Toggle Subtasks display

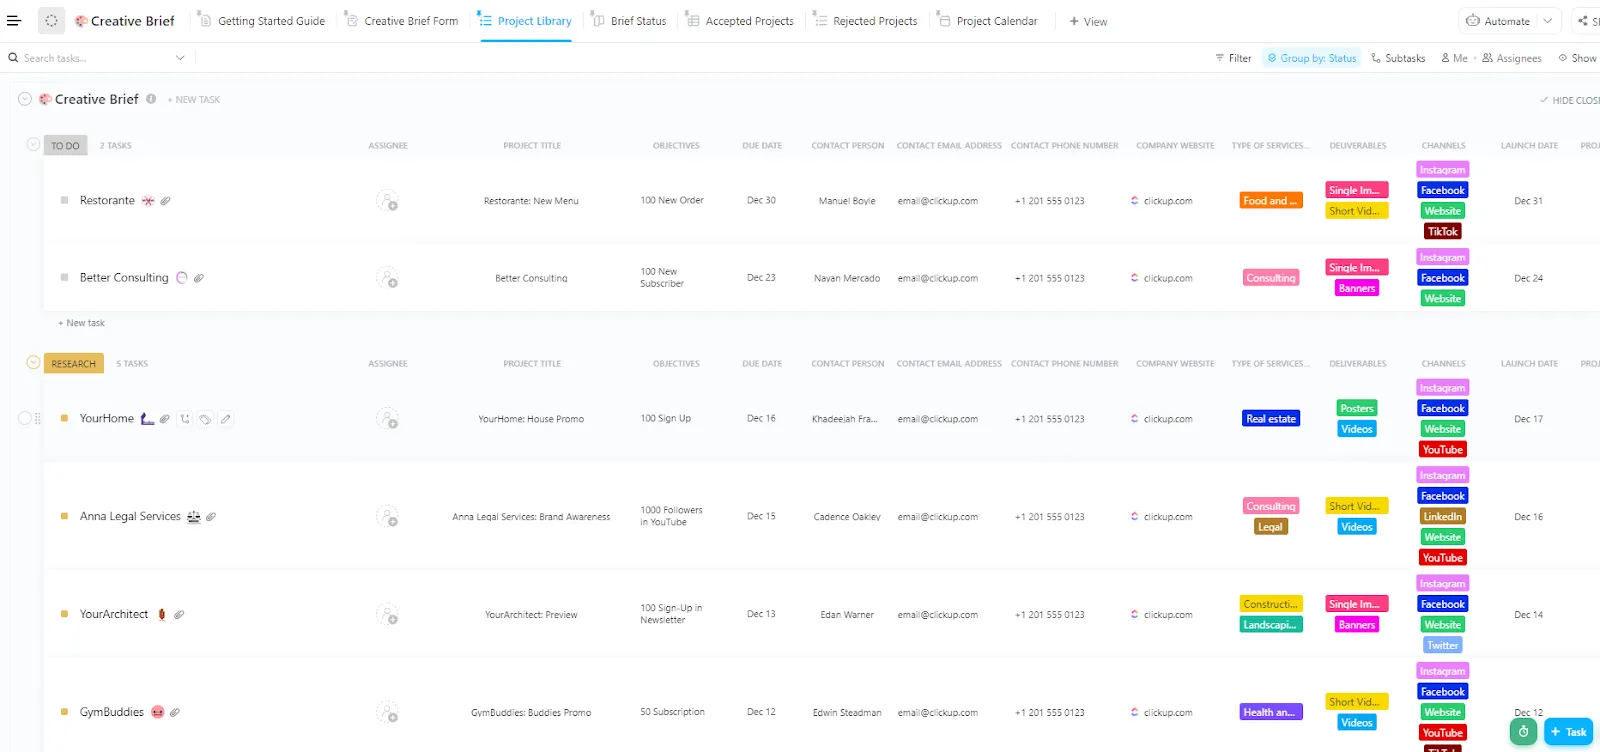coord(1398,58)
